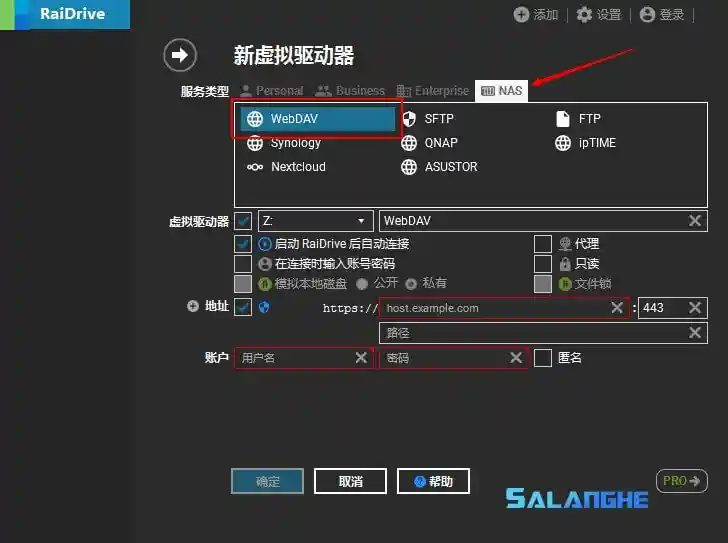
Task: Enable the 代理 proxy checkbox
Action: (543, 244)
